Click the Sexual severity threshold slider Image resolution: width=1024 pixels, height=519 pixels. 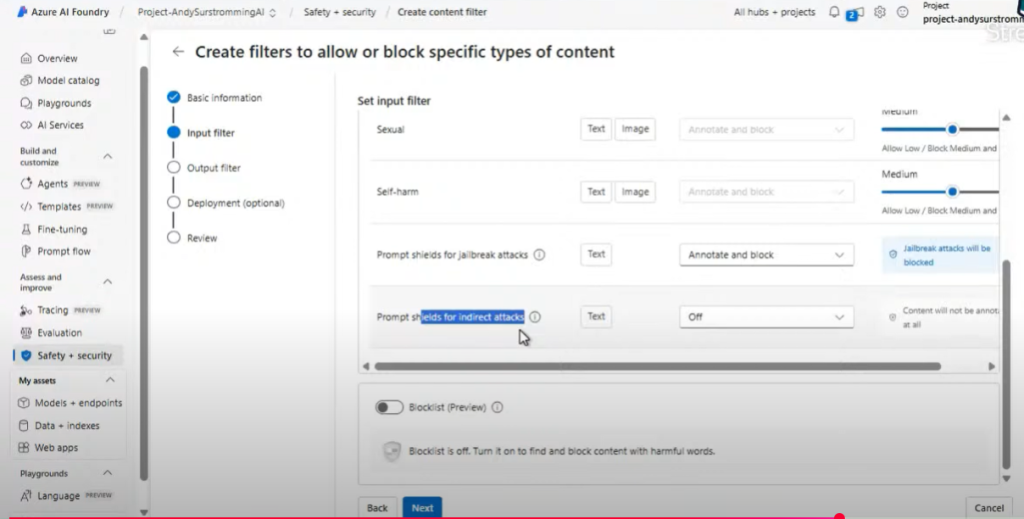(x=952, y=129)
